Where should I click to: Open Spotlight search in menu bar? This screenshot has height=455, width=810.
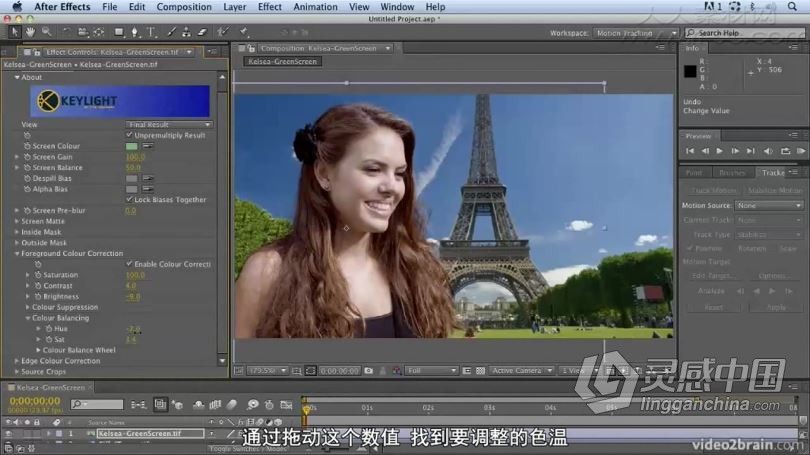(792, 7)
